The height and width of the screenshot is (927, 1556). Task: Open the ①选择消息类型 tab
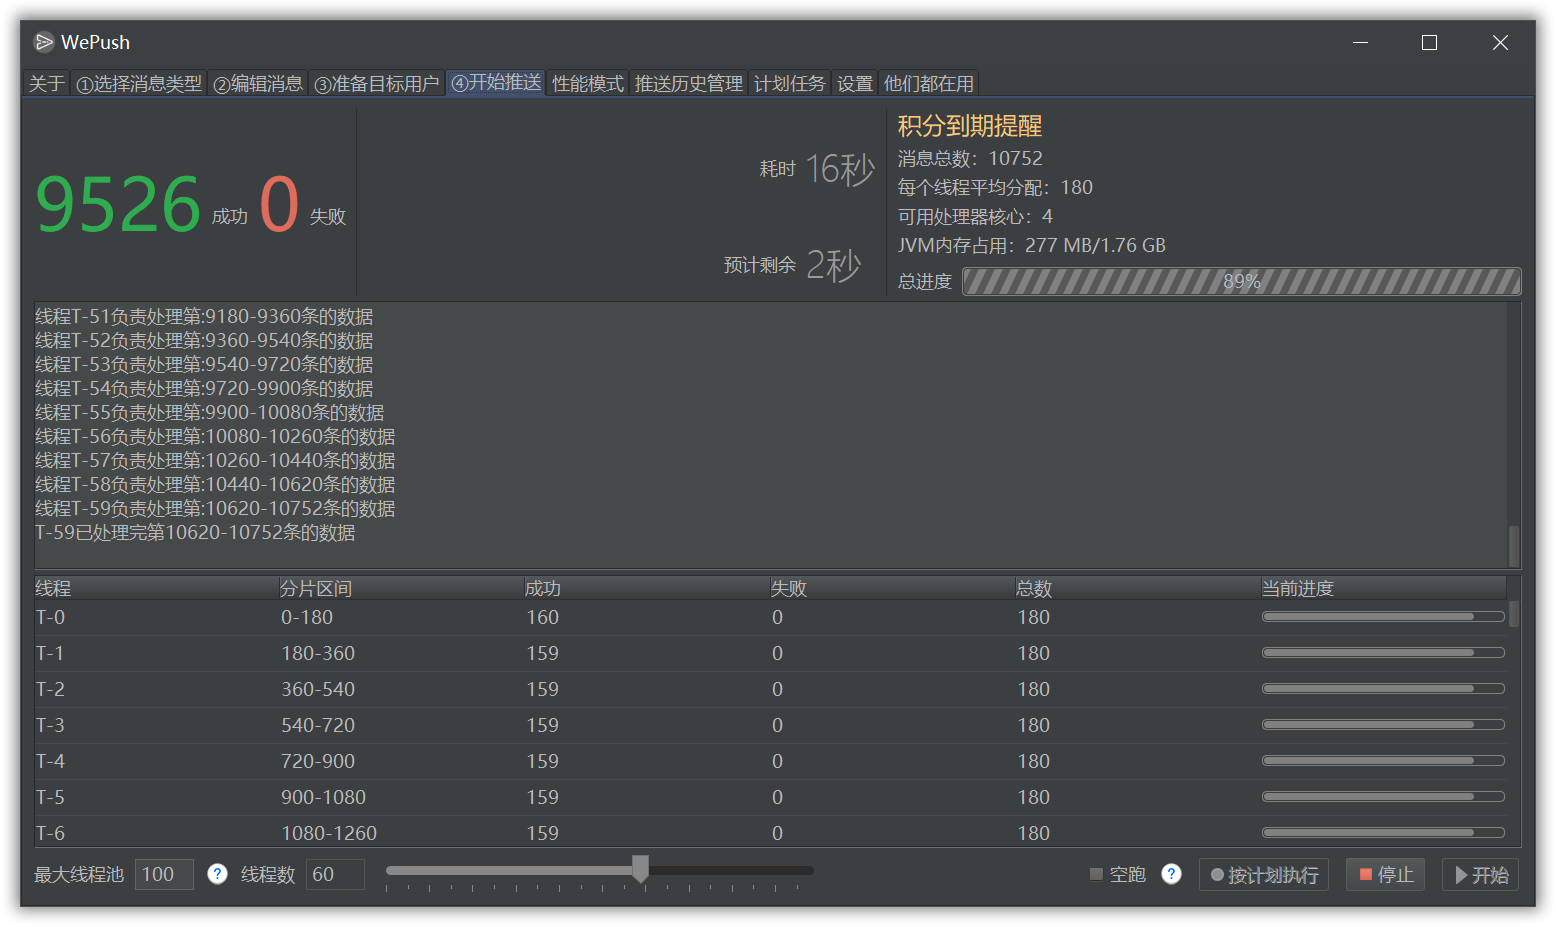point(139,83)
